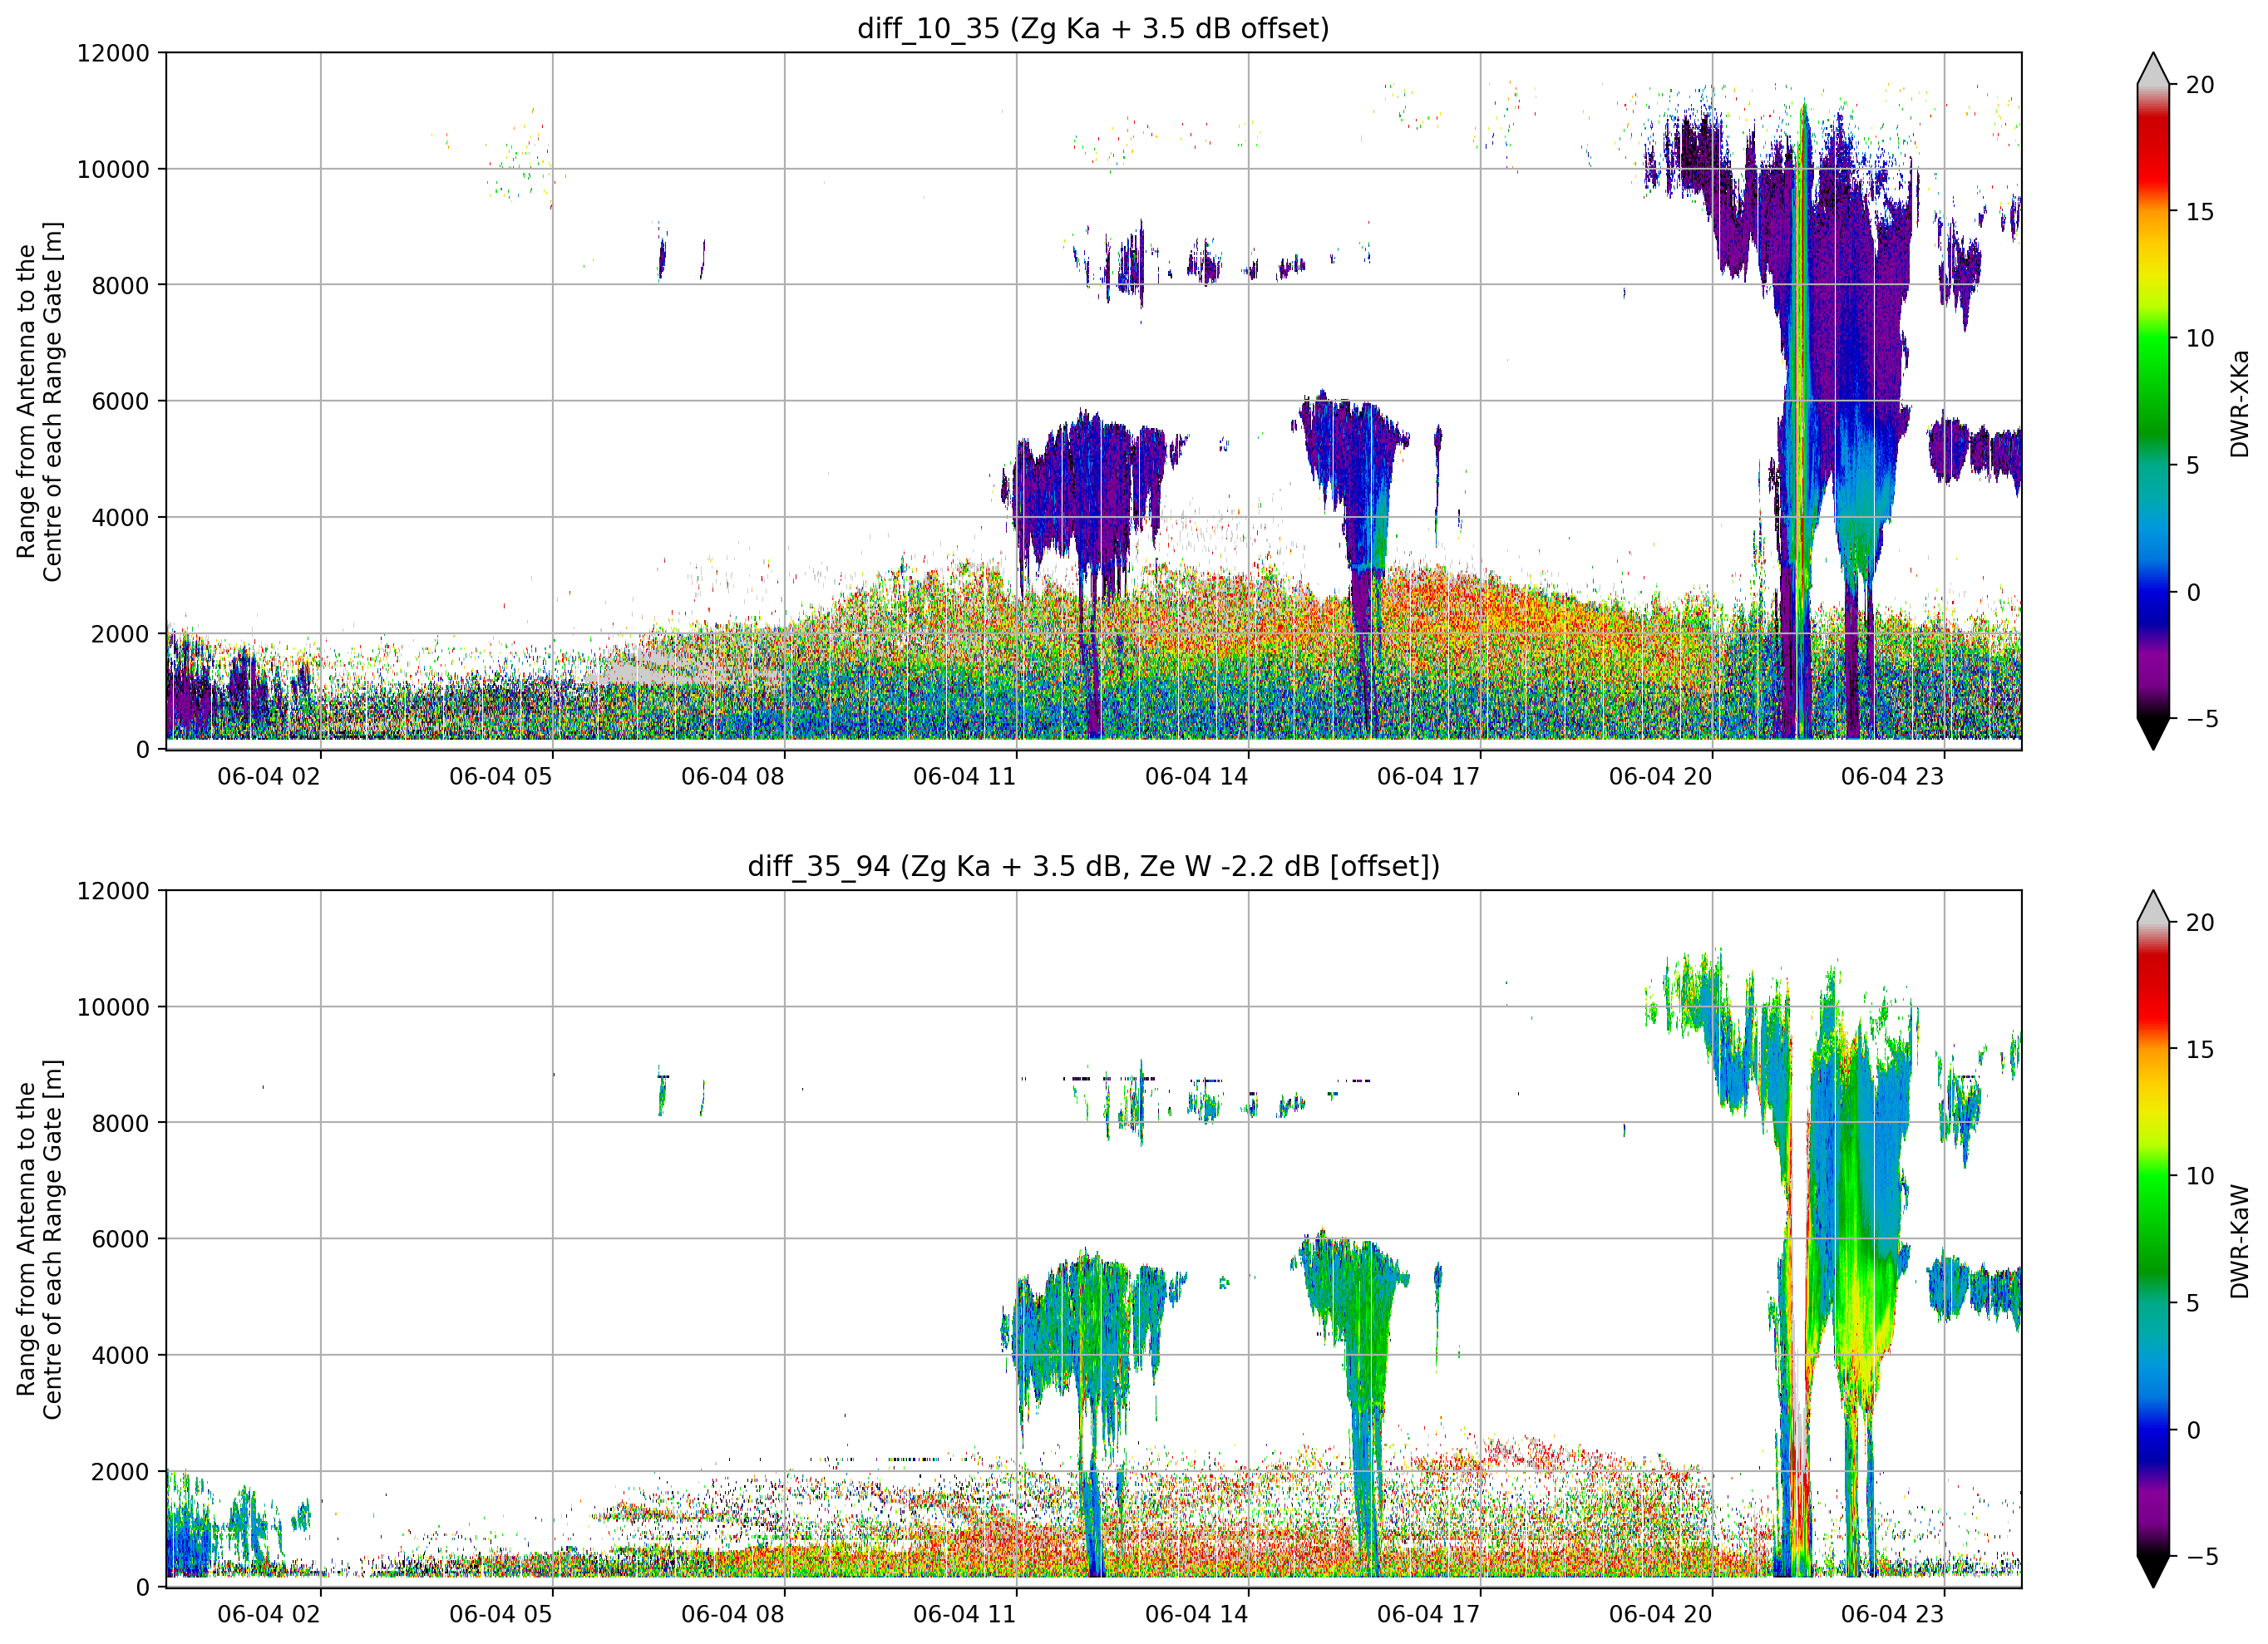
Task: Click the −5 tick on the DWR-KaW colorbar
Action: (2202, 1557)
